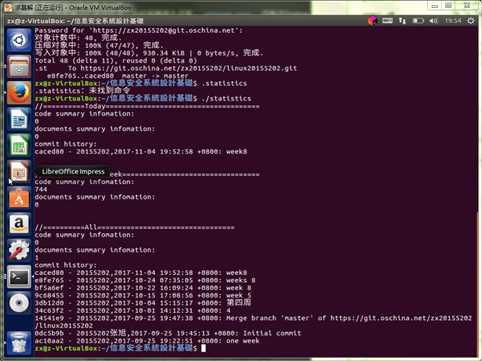Launch LibreOffice Impress presentation app

pyautogui.click(x=19, y=172)
